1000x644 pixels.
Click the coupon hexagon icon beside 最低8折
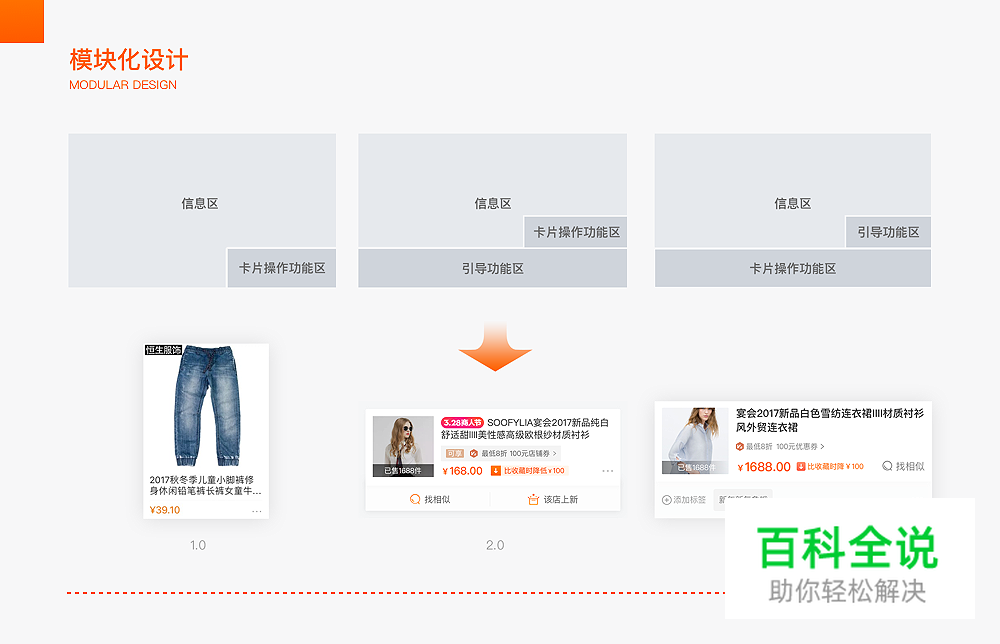(x=473, y=453)
